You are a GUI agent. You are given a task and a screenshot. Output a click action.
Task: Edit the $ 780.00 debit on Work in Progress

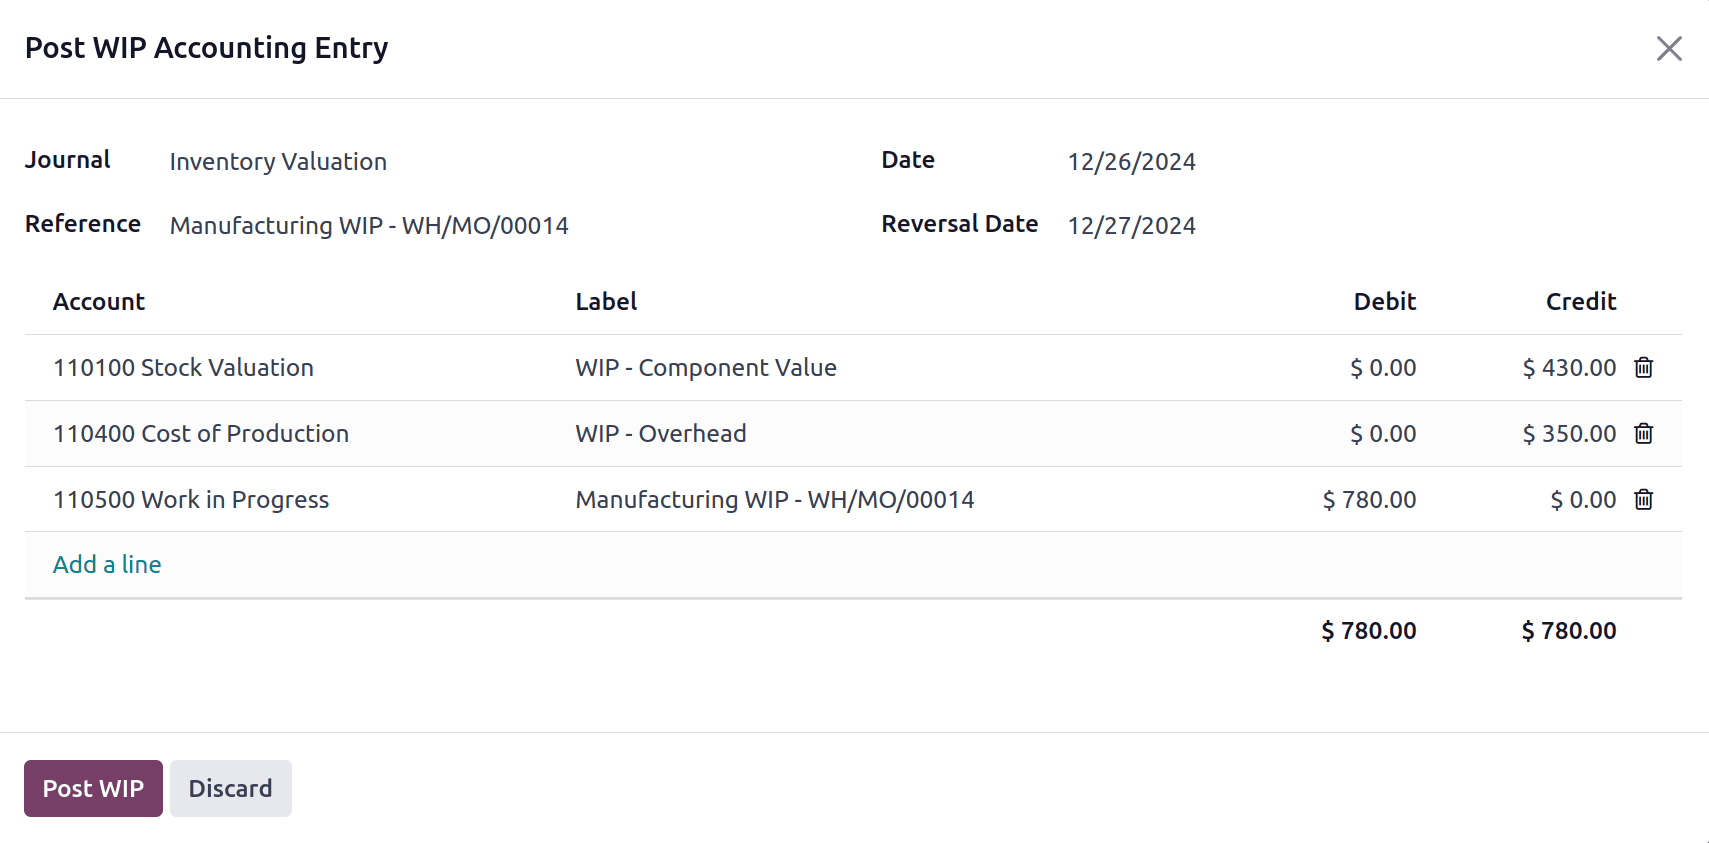[1368, 500]
